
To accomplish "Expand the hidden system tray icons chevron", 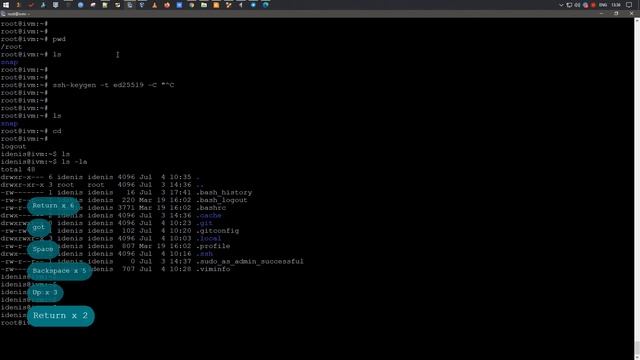I will pos(561,5).
